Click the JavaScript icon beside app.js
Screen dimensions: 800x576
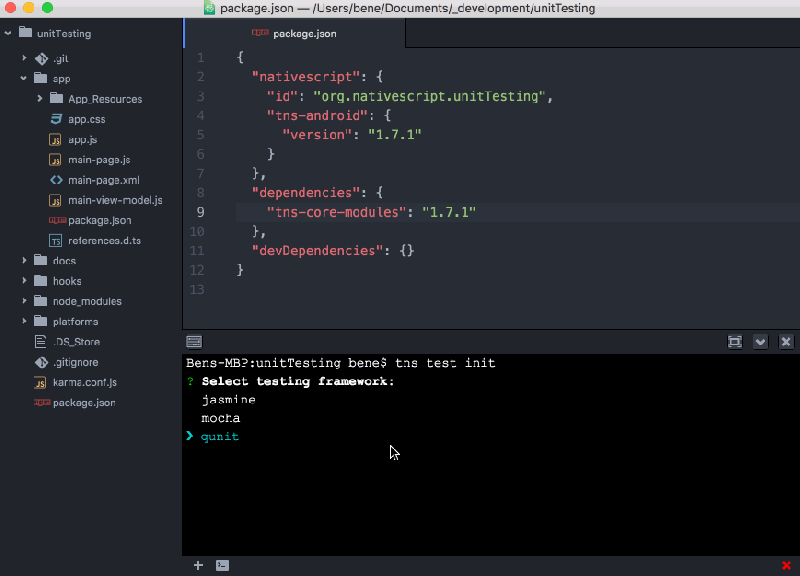click(x=56, y=139)
